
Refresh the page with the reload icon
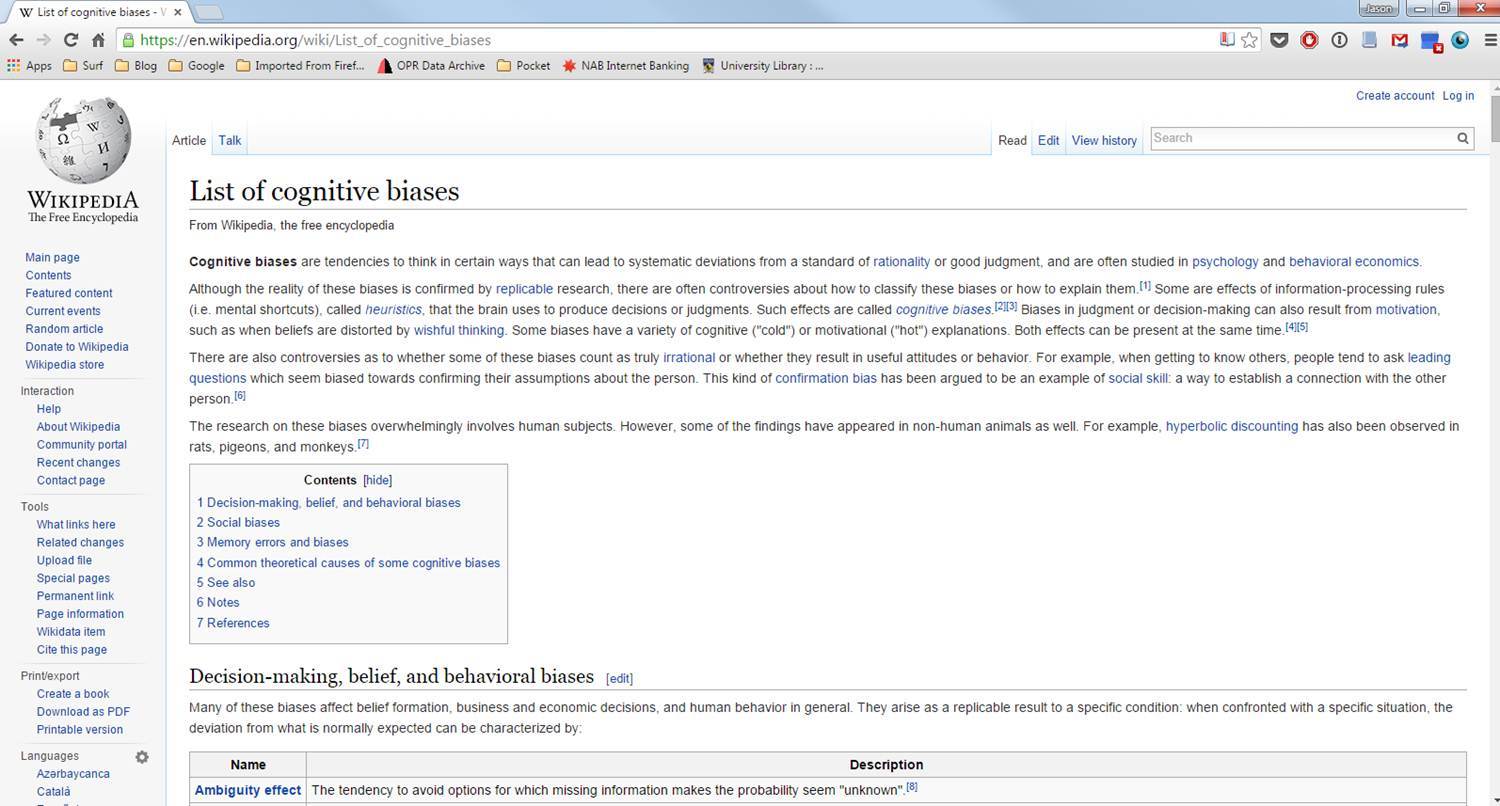coord(70,40)
